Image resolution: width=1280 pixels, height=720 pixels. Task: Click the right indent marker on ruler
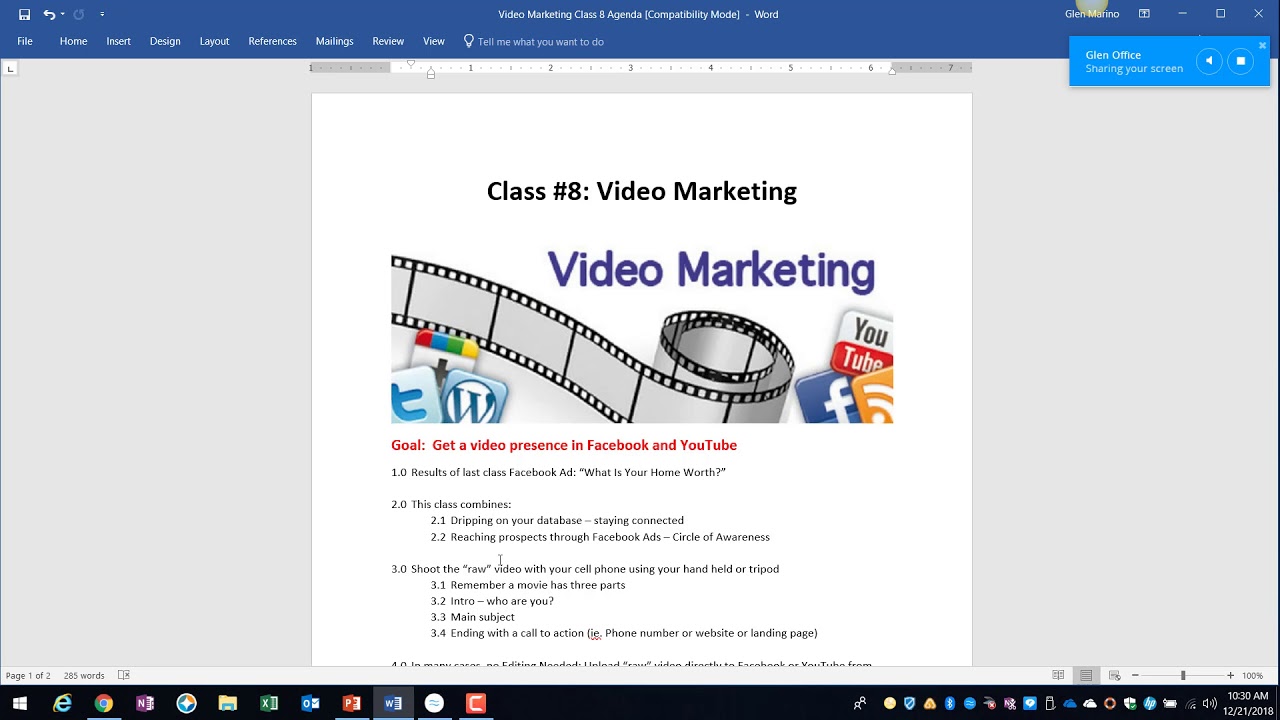pos(892,71)
